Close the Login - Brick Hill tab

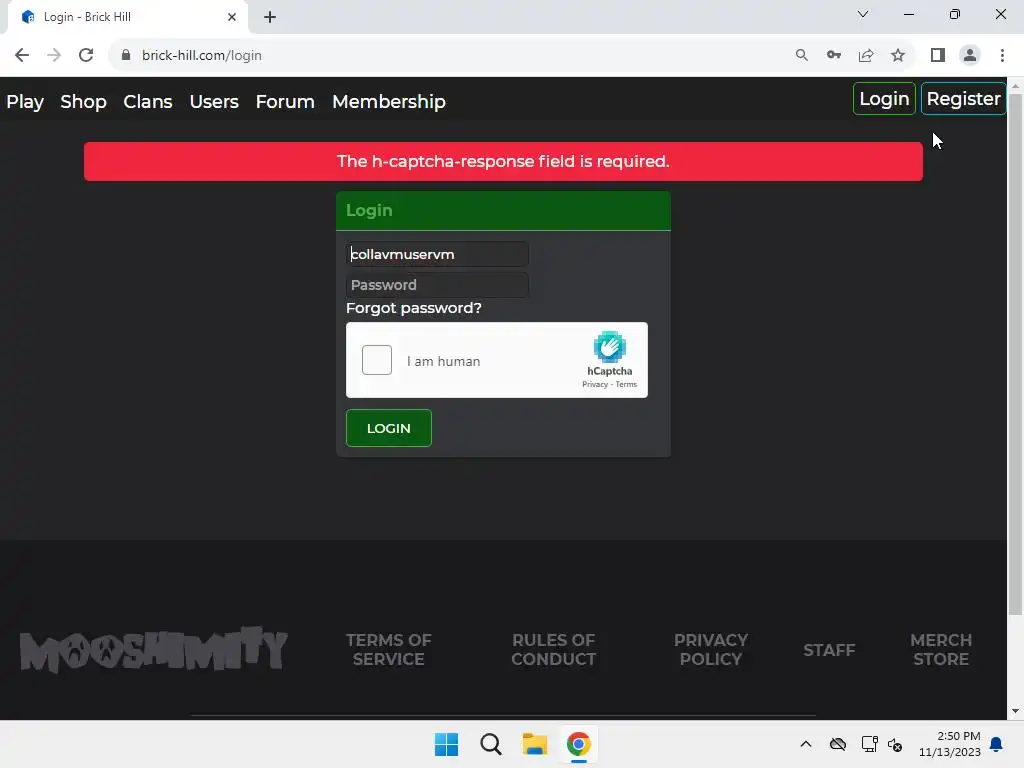tap(232, 17)
